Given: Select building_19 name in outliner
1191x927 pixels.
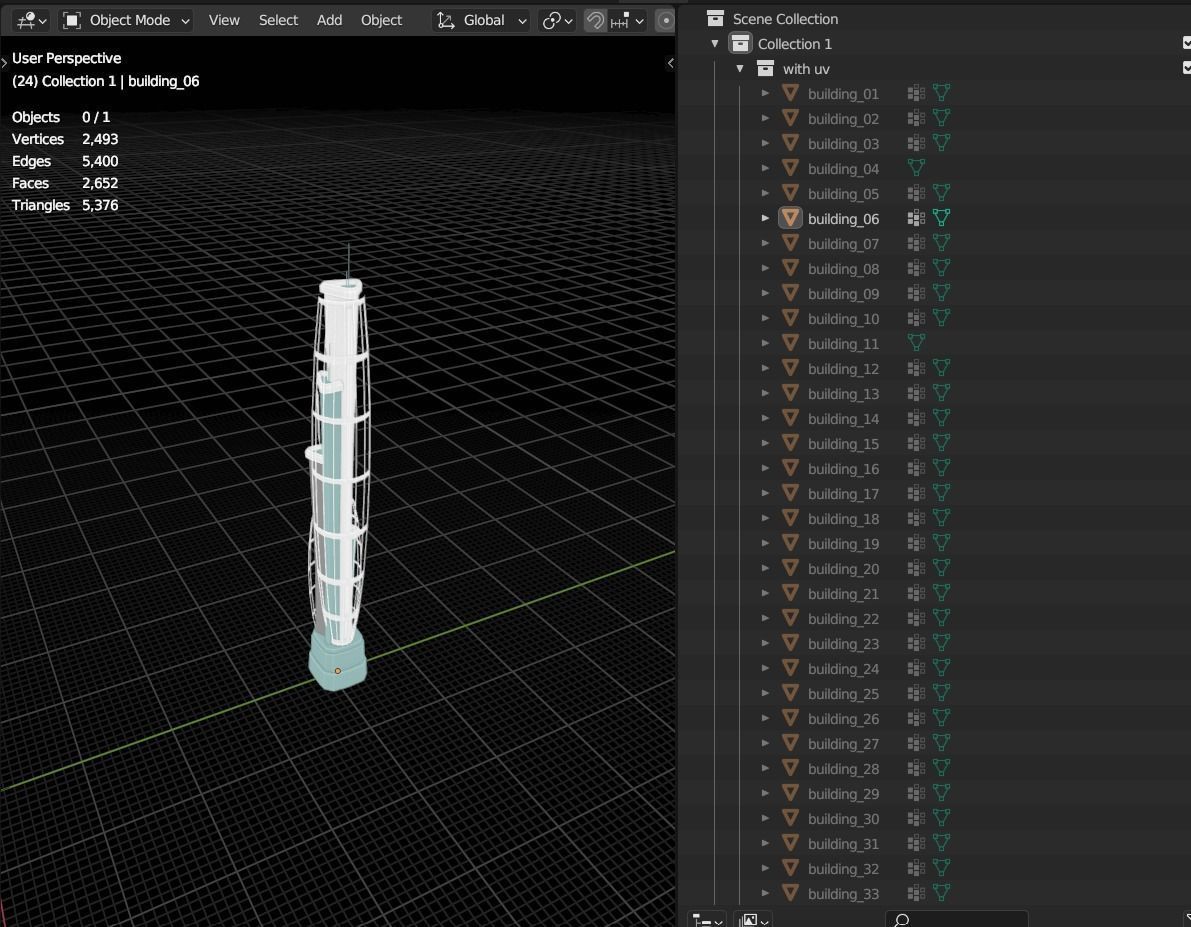Looking at the screenshot, I should tap(843, 544).
